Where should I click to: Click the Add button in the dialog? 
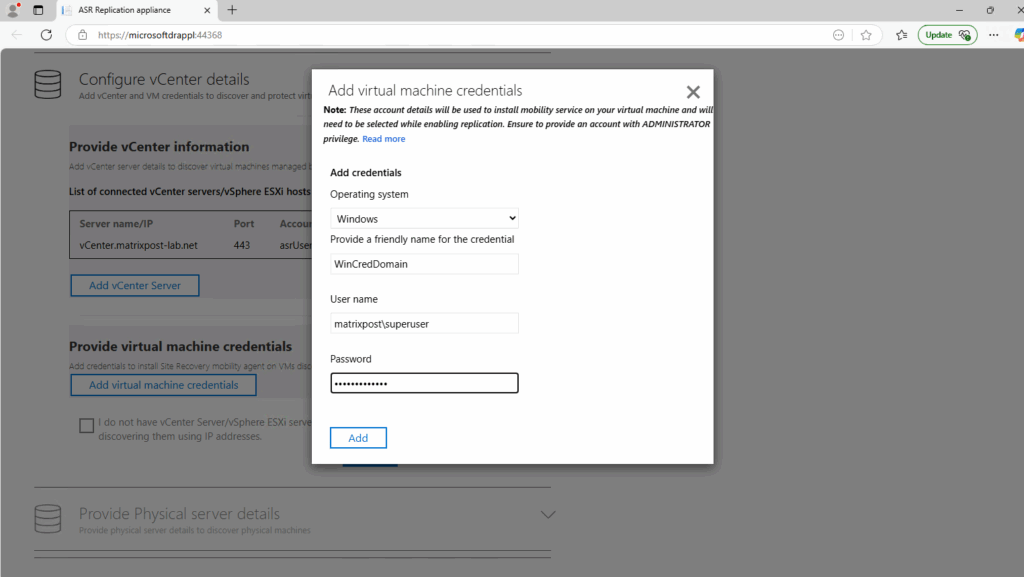click(x=358, y=438)
